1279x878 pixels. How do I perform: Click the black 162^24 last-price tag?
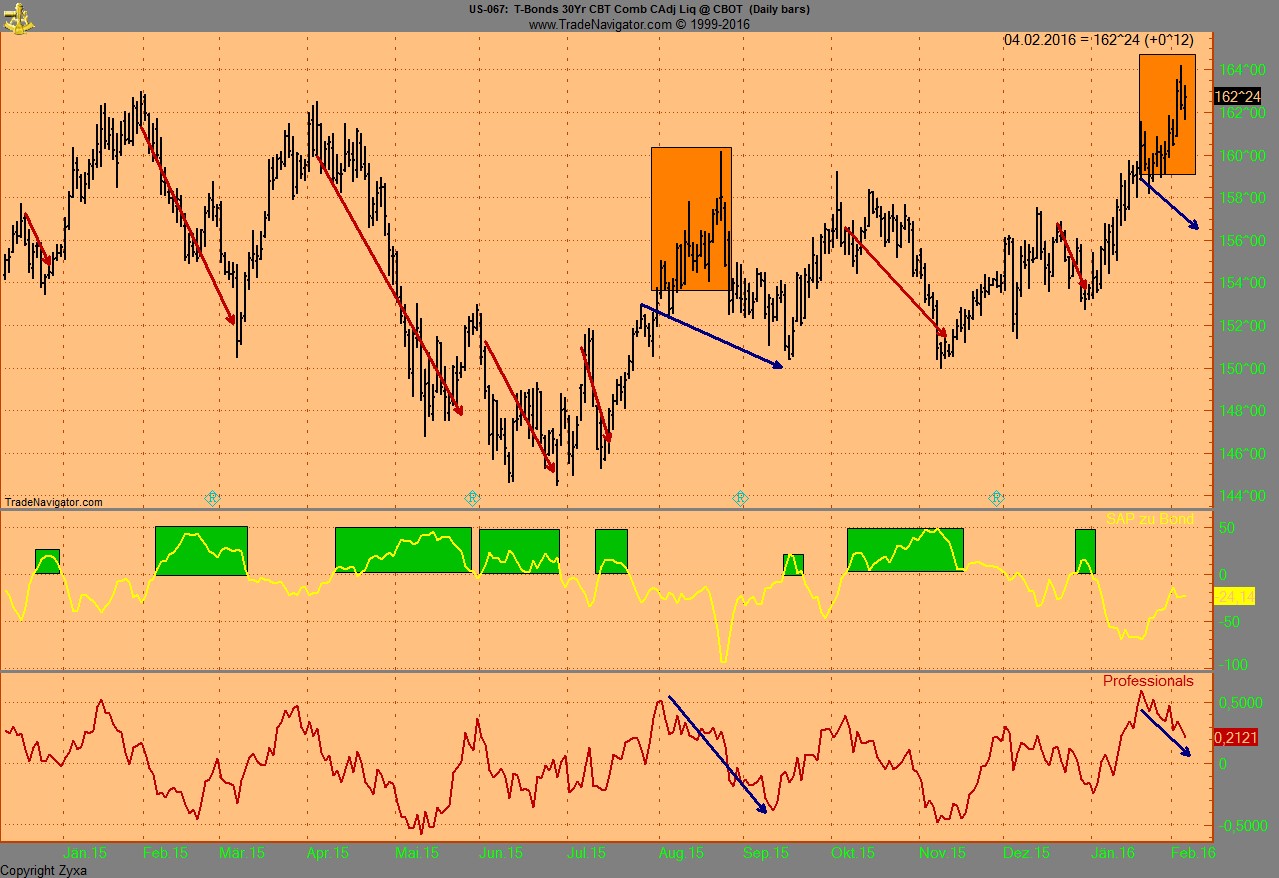1240,96
